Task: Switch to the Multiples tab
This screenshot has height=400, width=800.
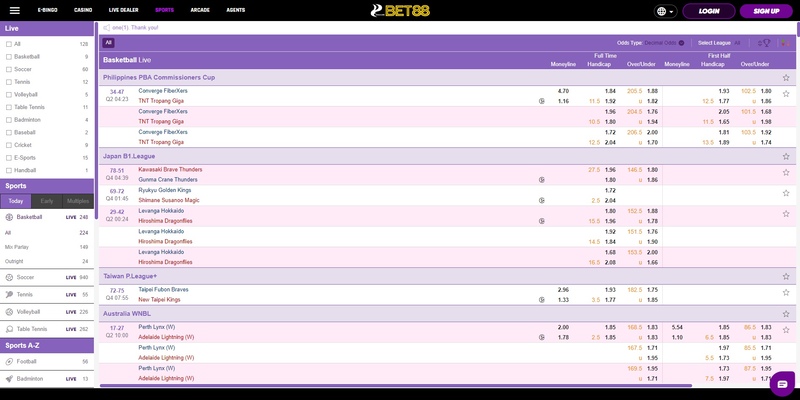Action: click(78, 201)
